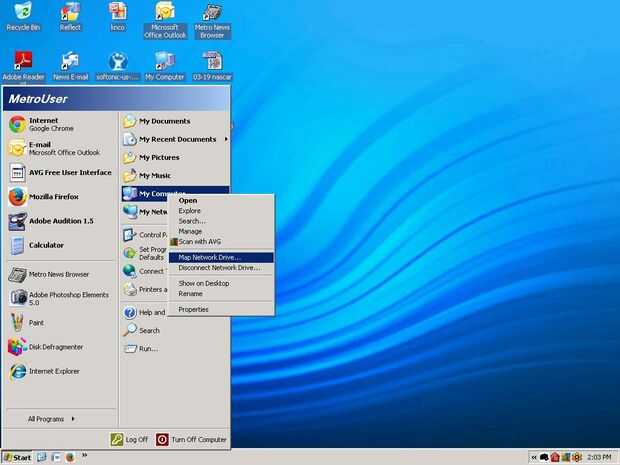Image resolution: width=620 pixels, height=465 pixels.
Task: Open the Run... dialog
Action: point(175,349)
